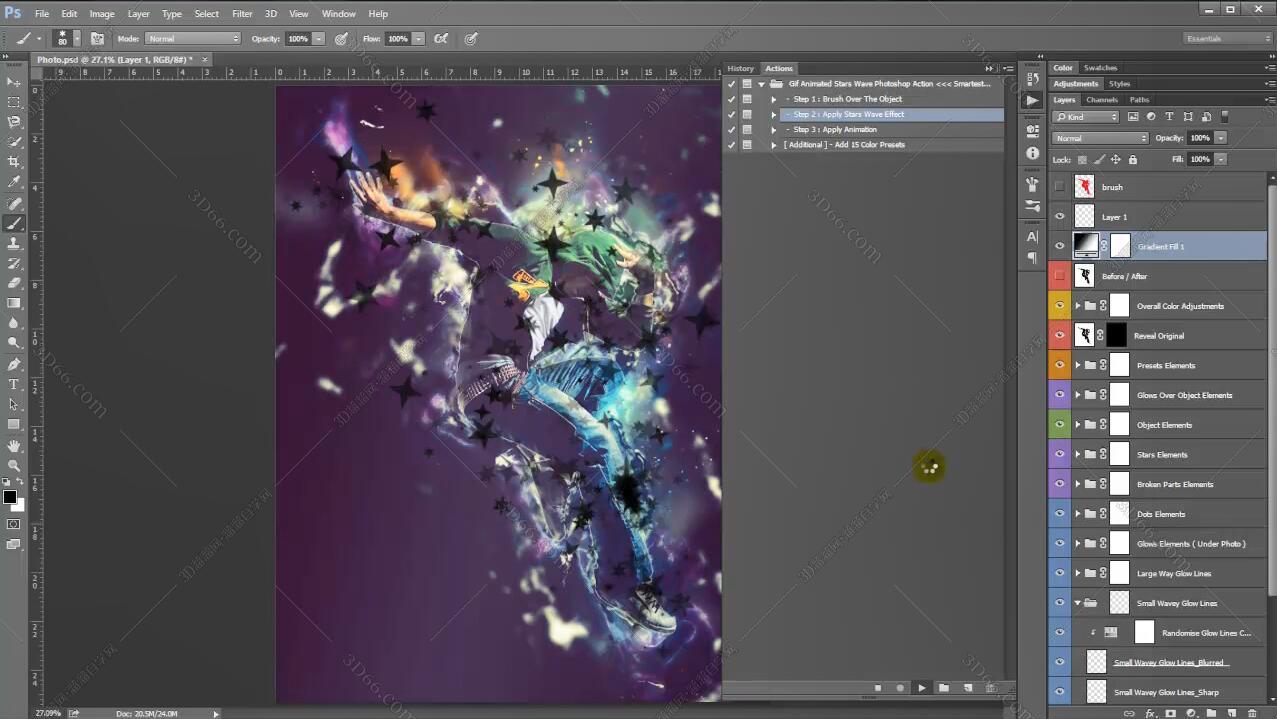1277x719 pixels.
Task: Click the Play selection button in Actions panel
Action: click(x=921, y=688)
